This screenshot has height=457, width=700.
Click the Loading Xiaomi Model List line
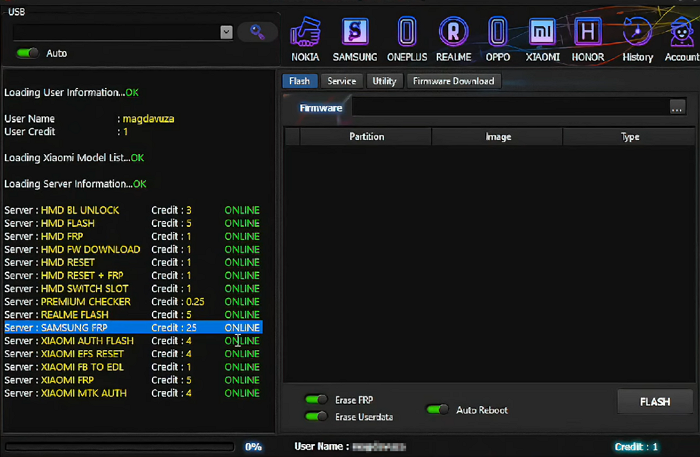(x=74, y=158)
